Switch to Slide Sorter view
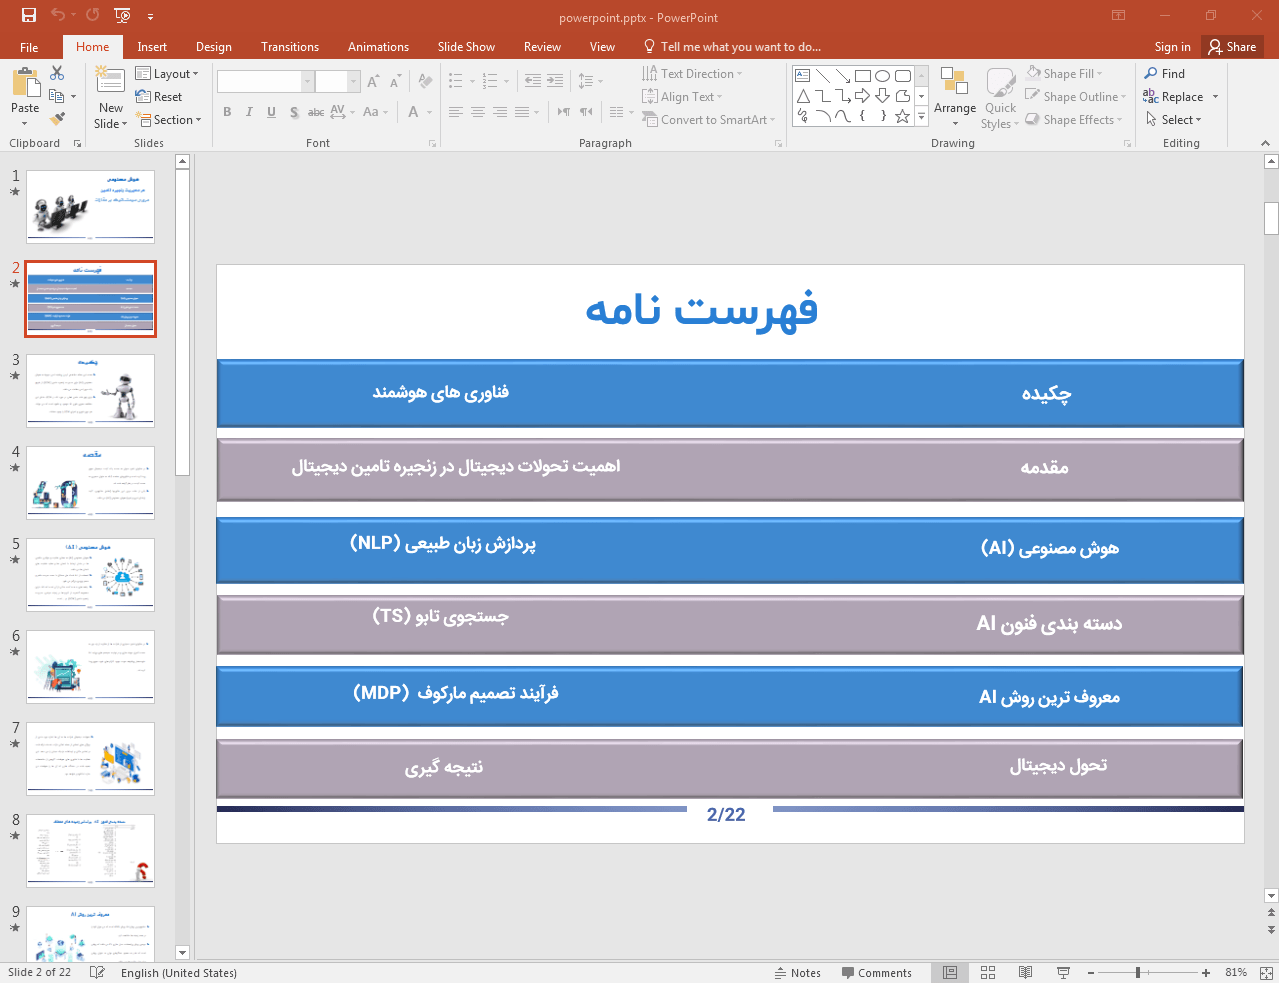Image resolution: width=1279 pixels, height=983 pixels. 988,972
